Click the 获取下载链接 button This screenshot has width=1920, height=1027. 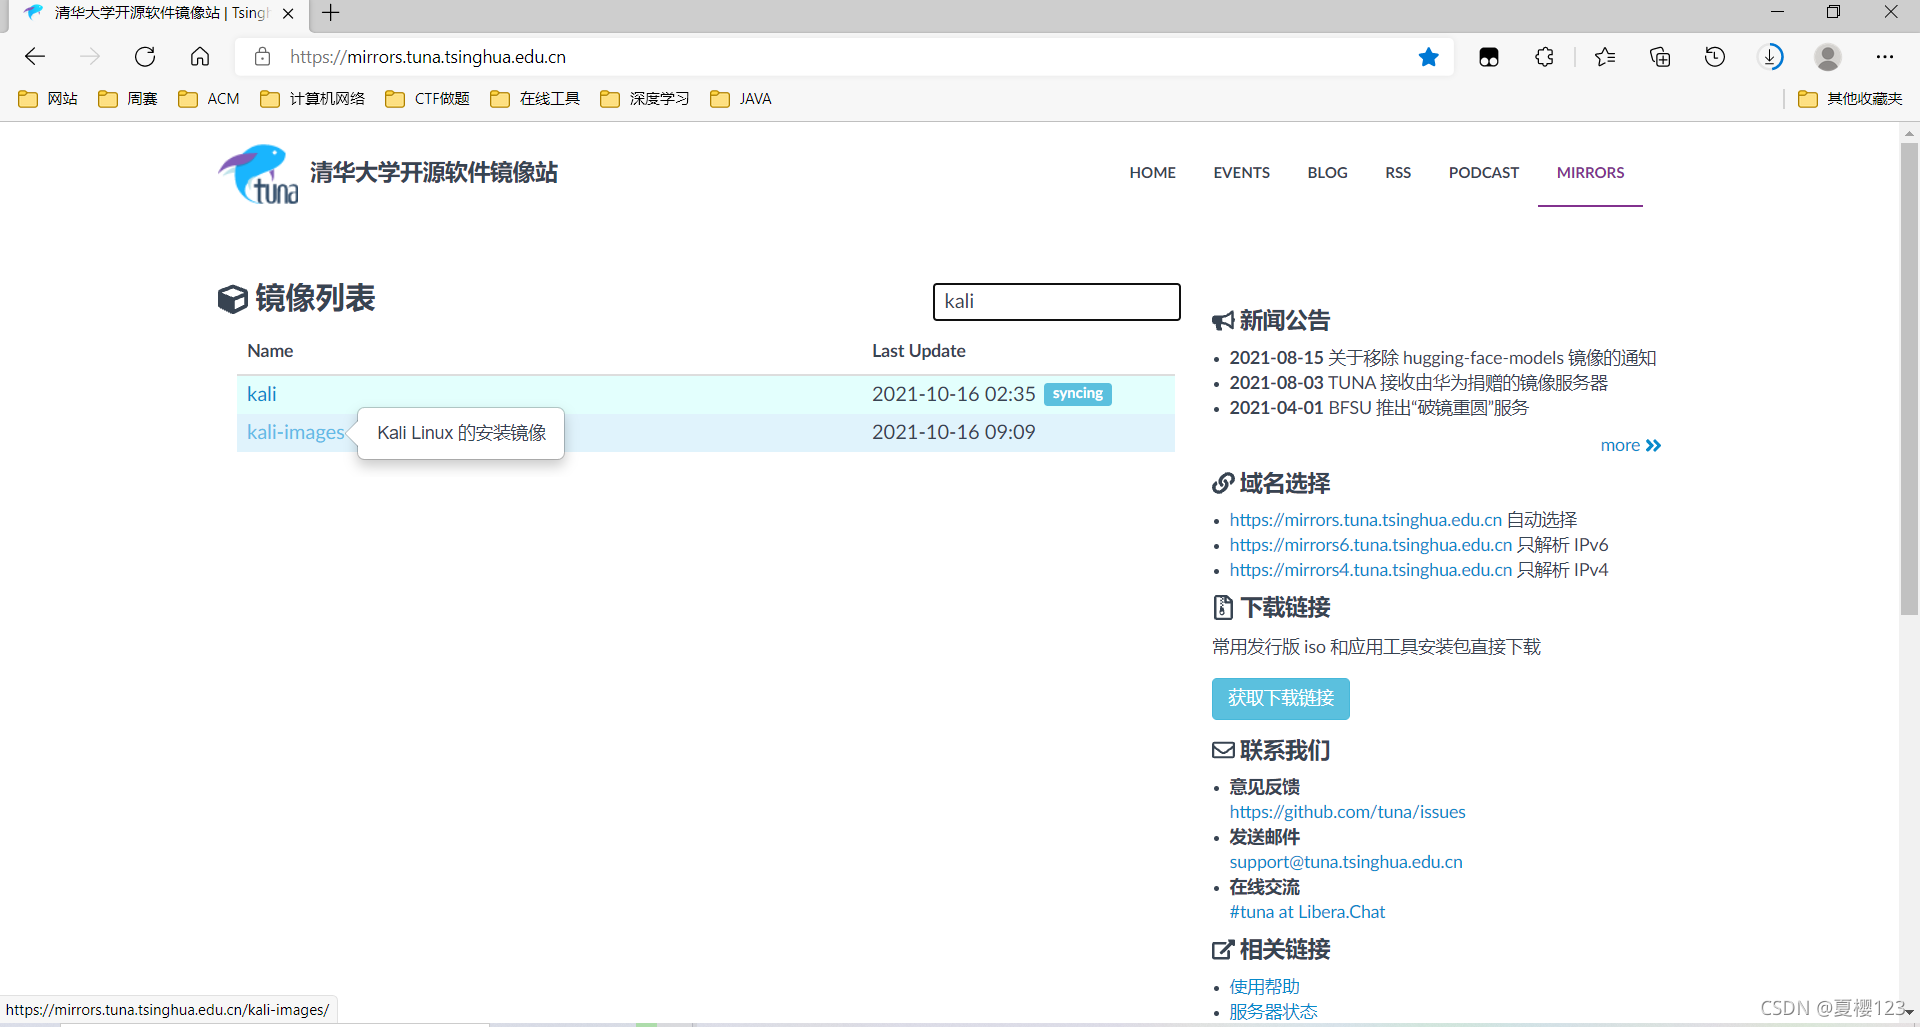(x=1280, y=698)
